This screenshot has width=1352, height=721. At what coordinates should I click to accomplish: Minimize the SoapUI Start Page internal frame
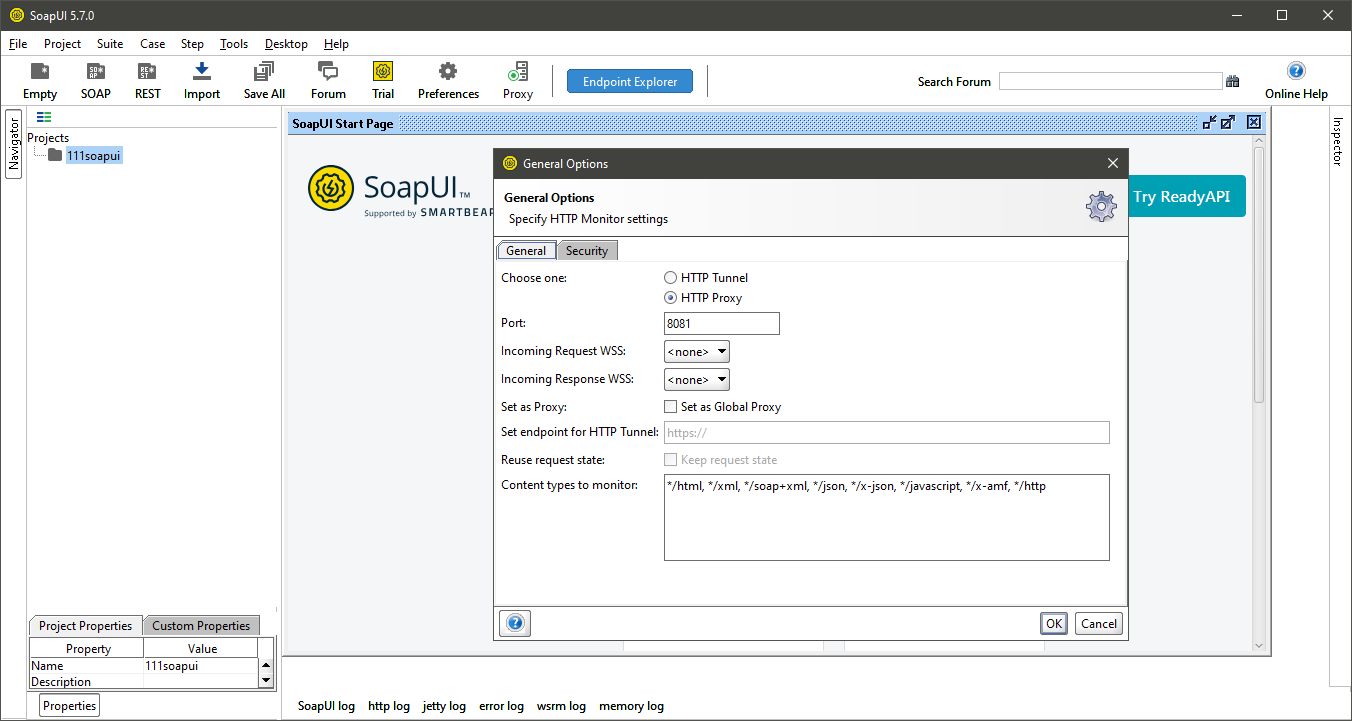coord(1210,123)
